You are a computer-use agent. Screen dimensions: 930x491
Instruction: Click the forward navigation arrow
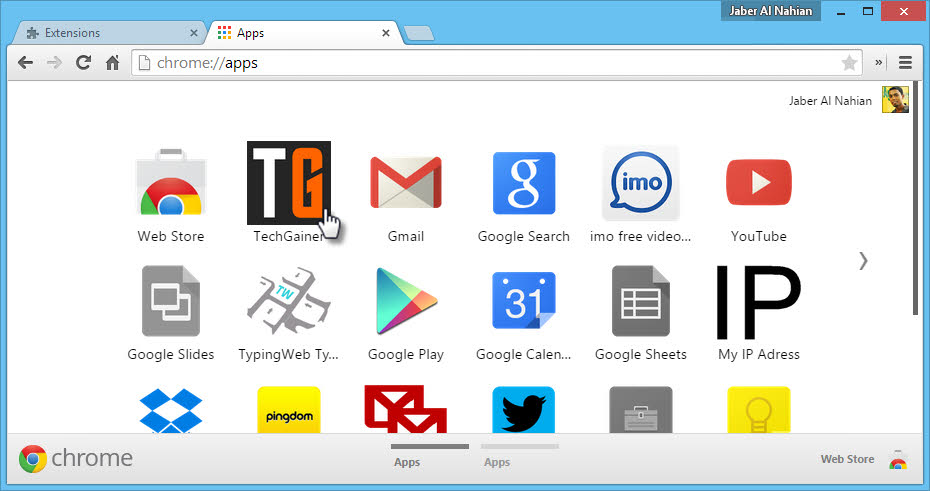54,62
